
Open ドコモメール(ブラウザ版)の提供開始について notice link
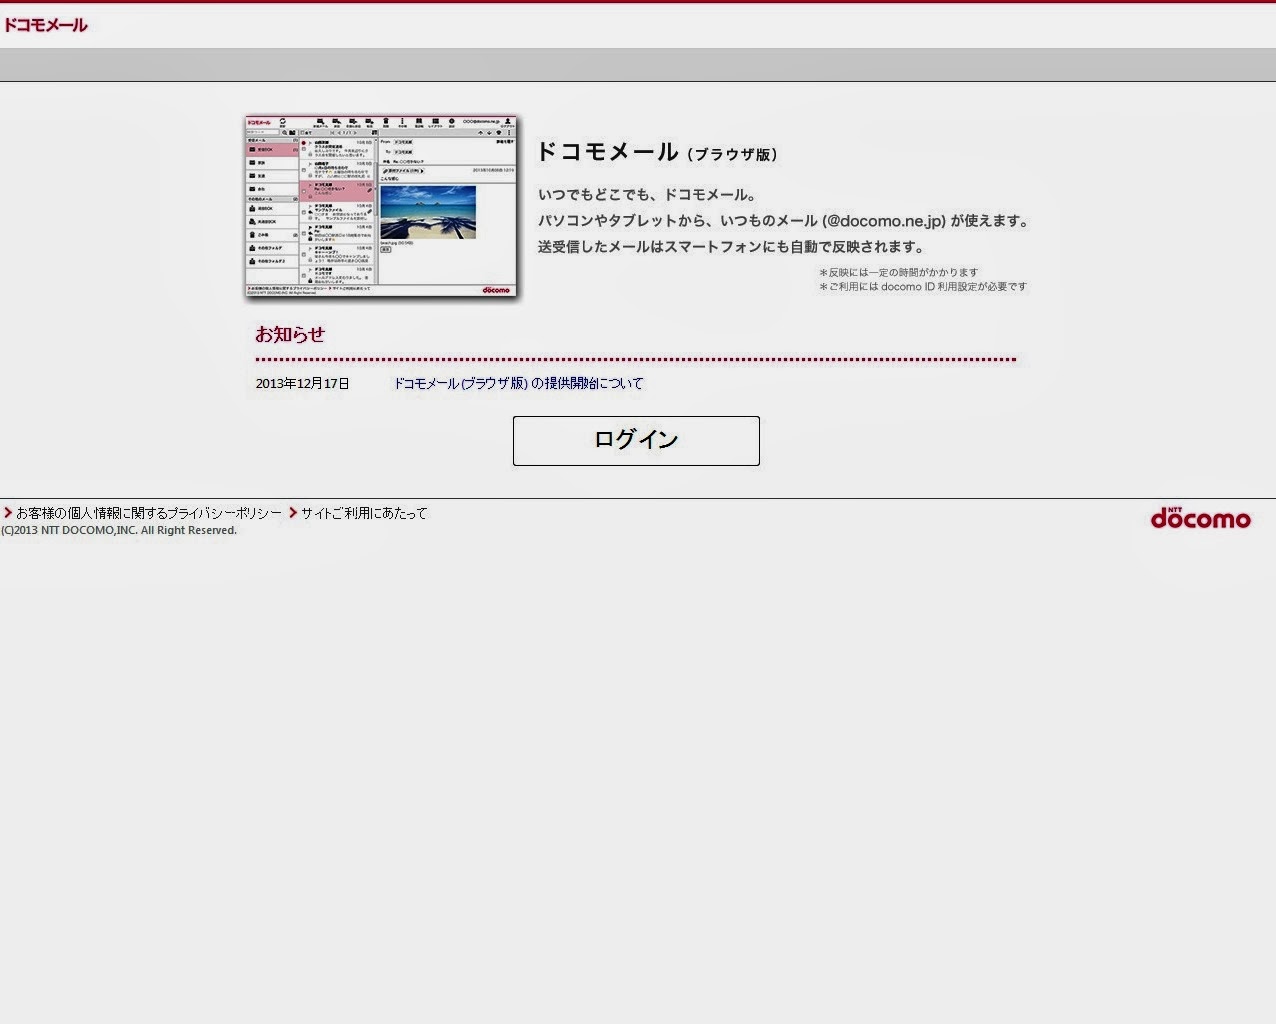(518, 383)
